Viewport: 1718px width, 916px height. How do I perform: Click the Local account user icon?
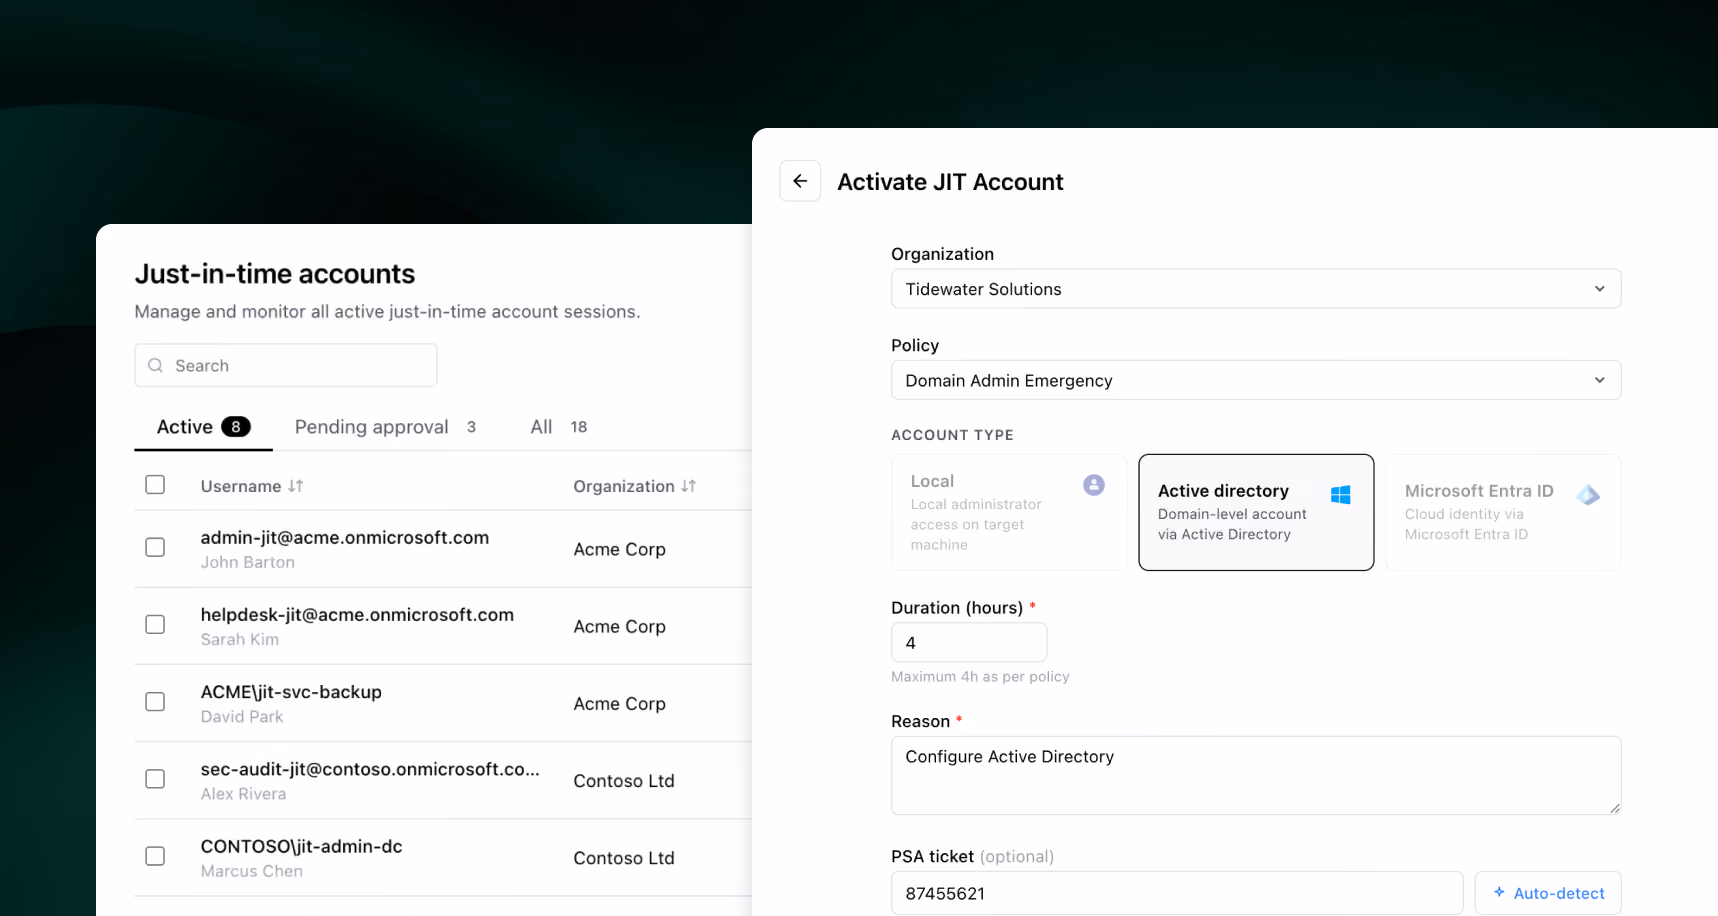tap(1094, 485)
